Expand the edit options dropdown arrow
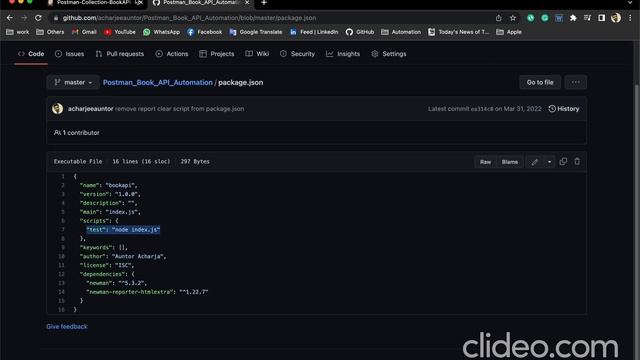Screen dimensions: 640x360 click(x=549, y=162)
